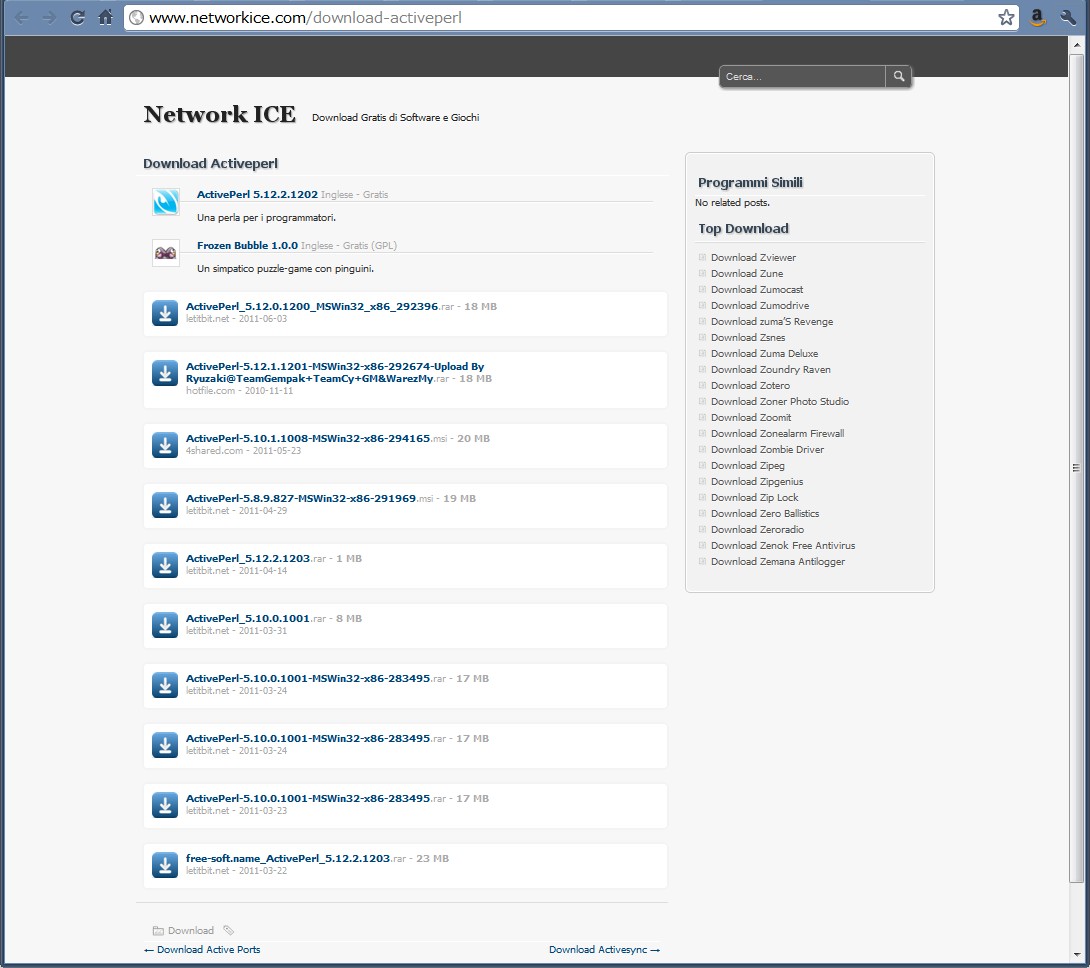Go to next post Download Activesync

(604, 950)
